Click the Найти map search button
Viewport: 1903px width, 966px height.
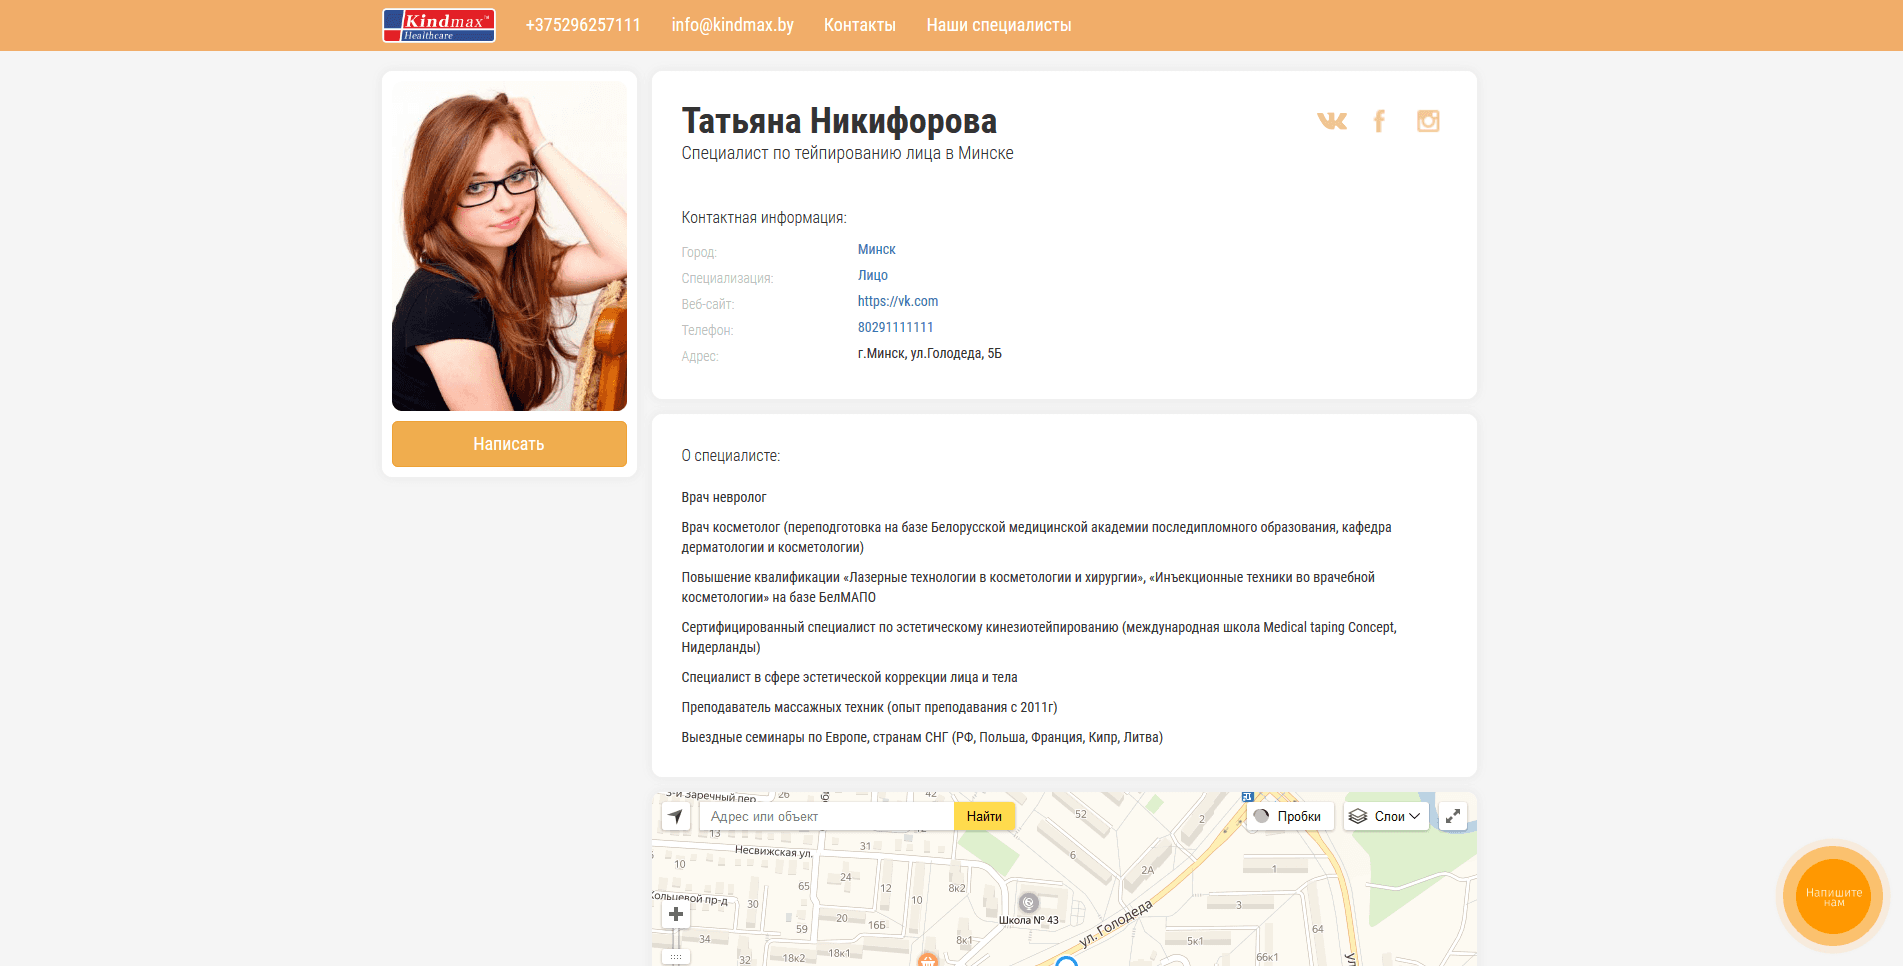(x=984, y=816)
